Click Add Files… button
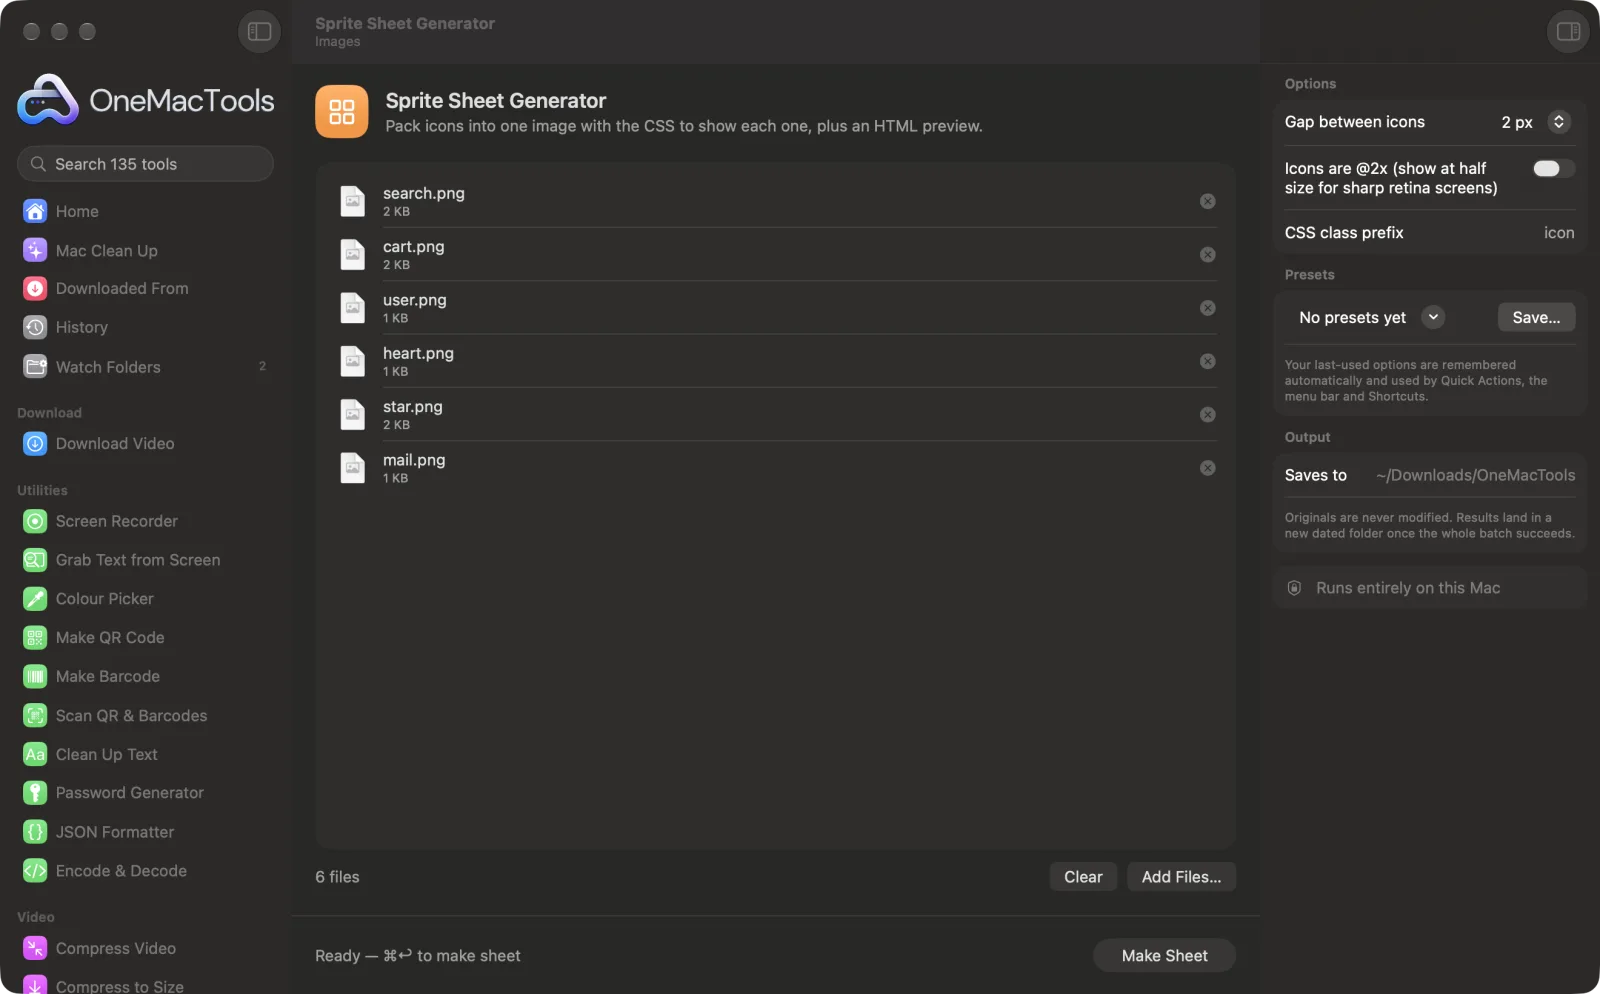1600x994 pixels. pyautogui.click(x=1181, y=877)
